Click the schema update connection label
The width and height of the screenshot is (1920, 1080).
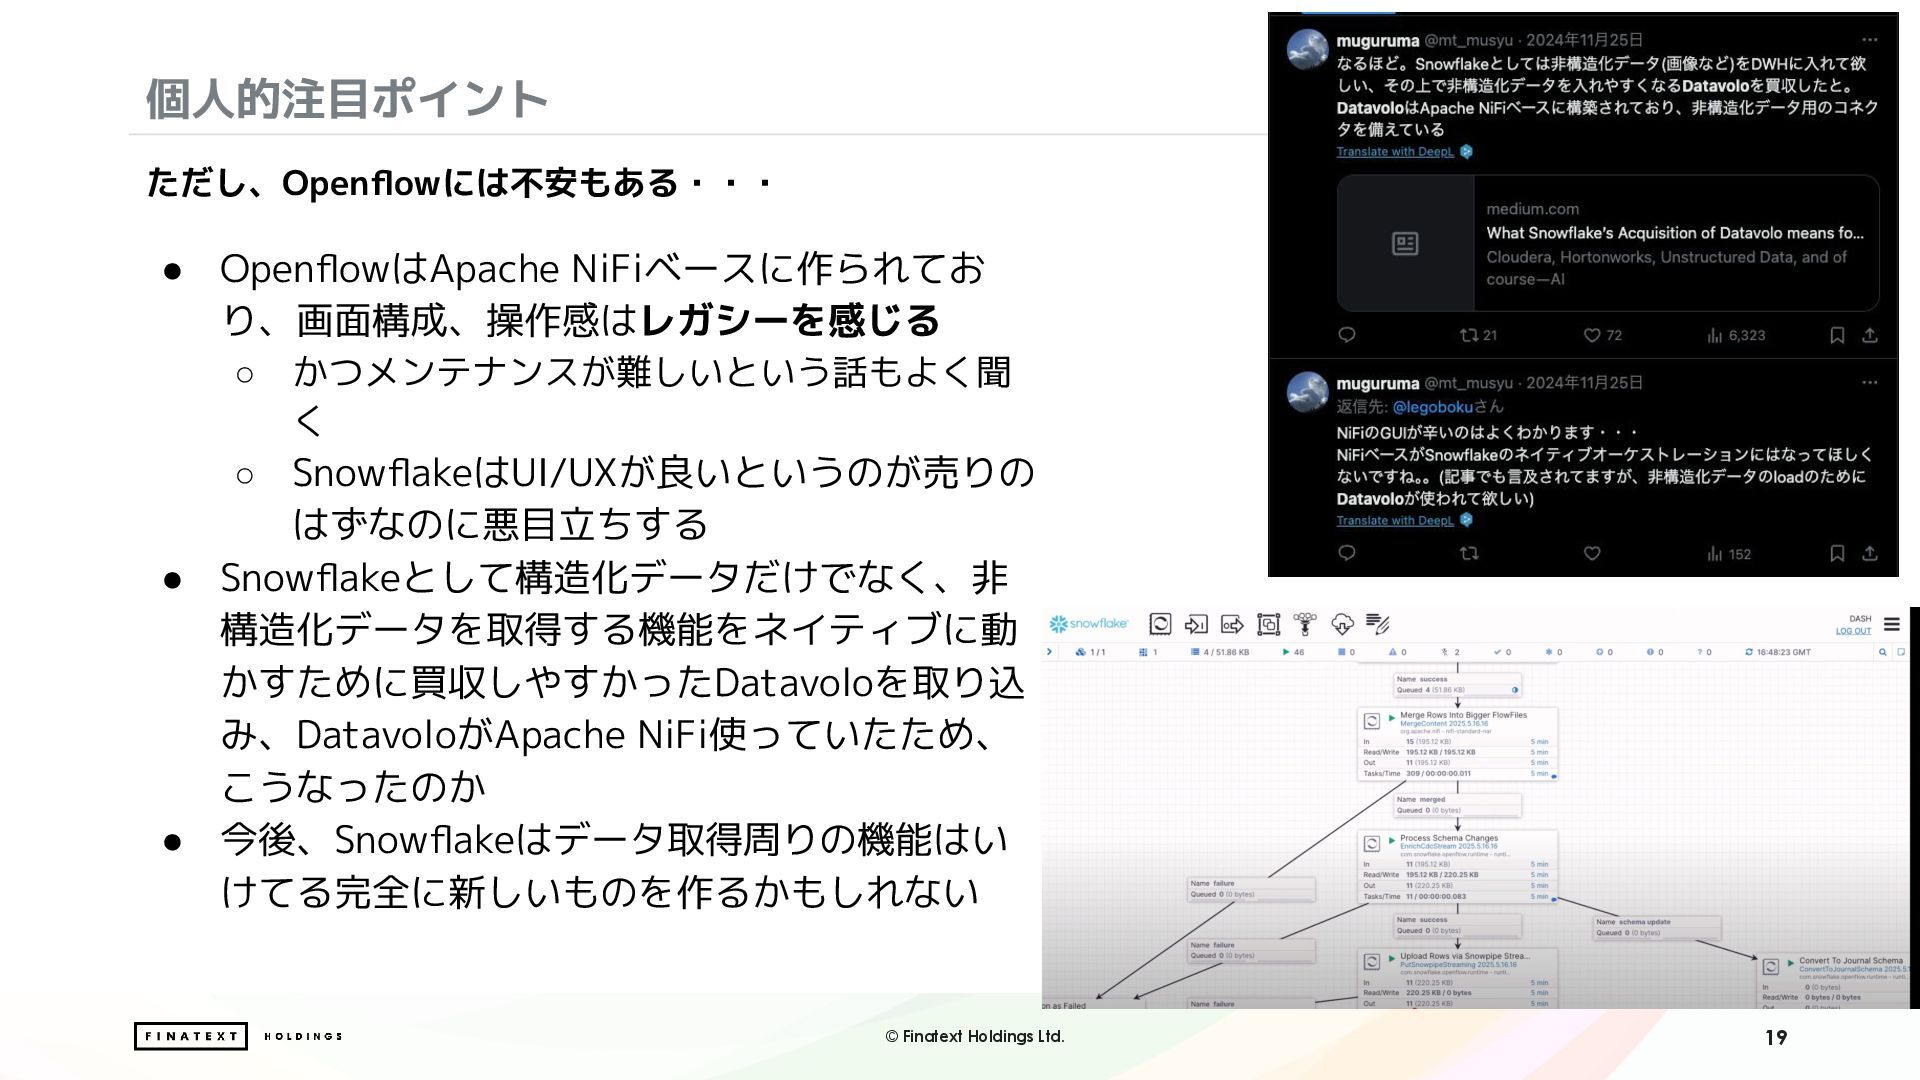coord(1656,927)
